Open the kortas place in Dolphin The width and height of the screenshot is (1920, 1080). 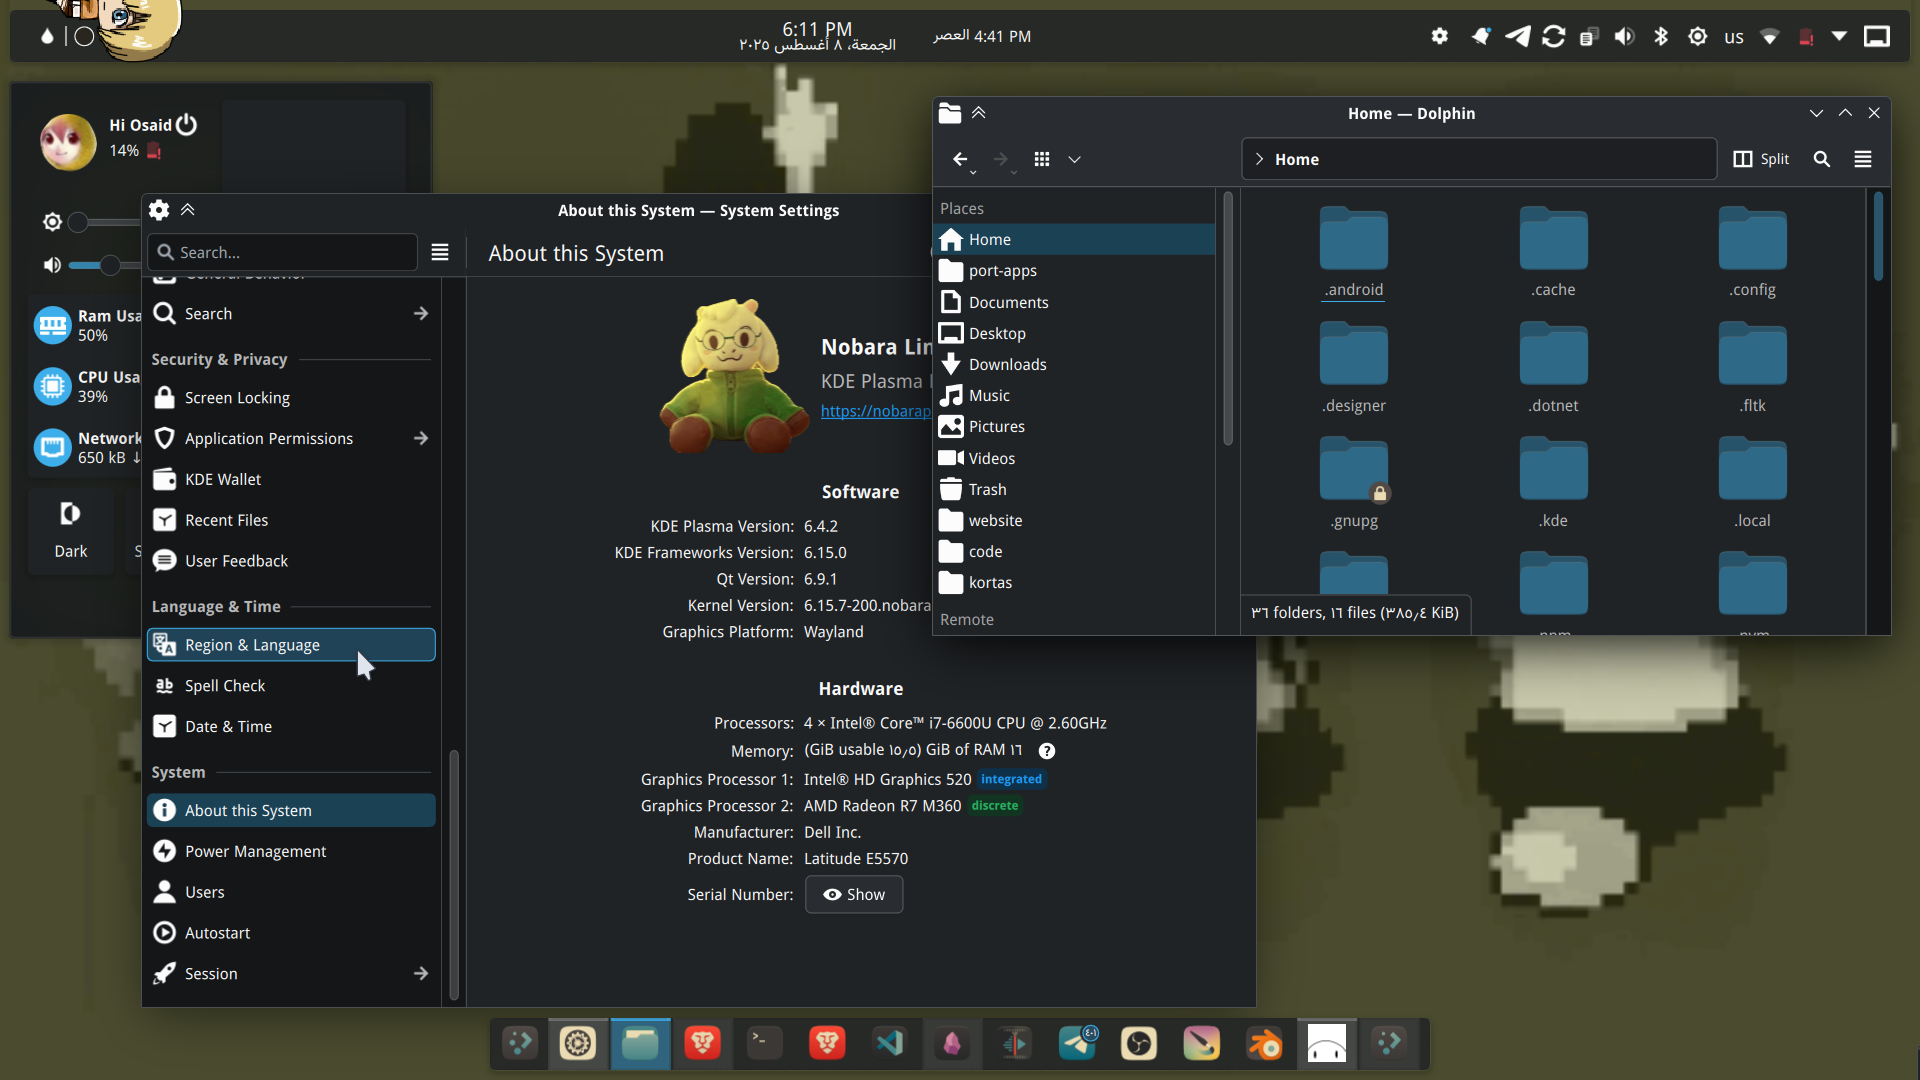click(1075, 583)
